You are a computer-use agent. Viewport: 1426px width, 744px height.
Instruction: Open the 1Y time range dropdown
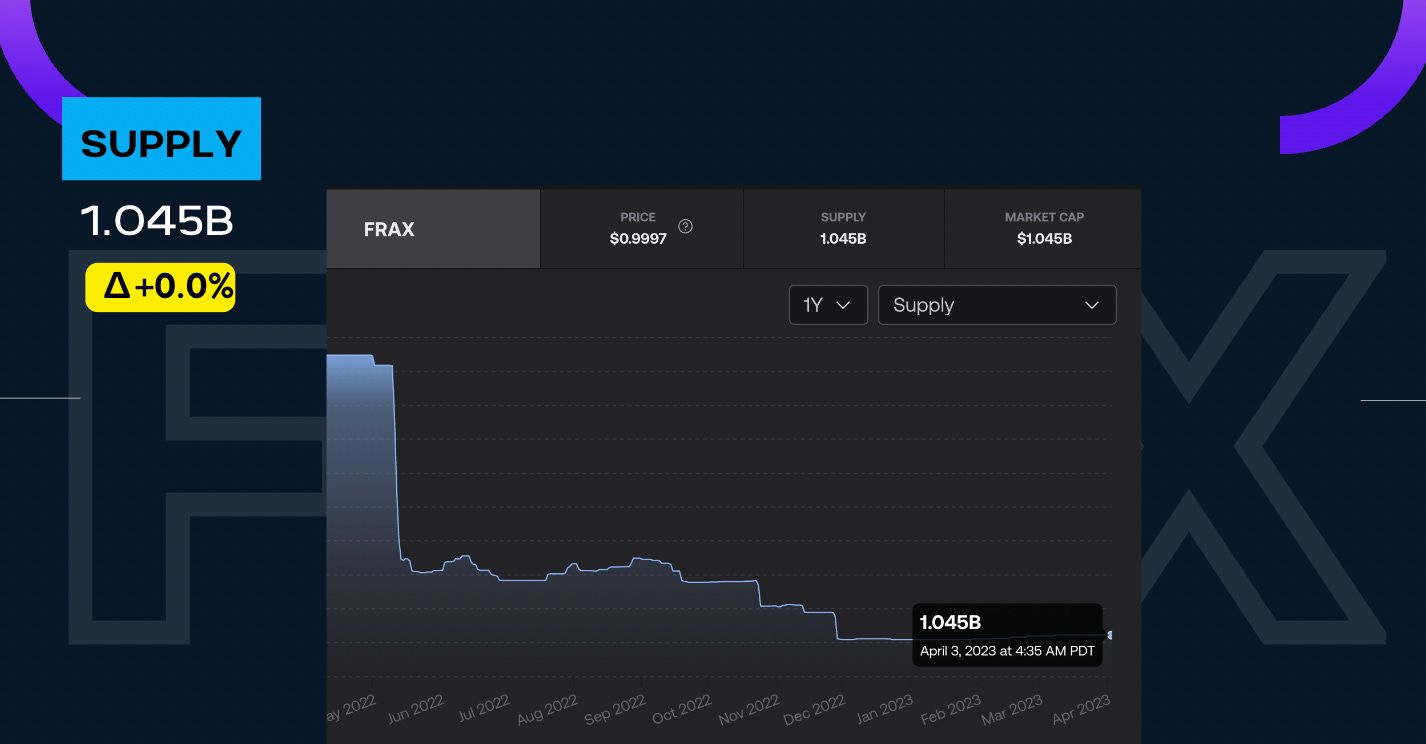[x=828, y=305]
